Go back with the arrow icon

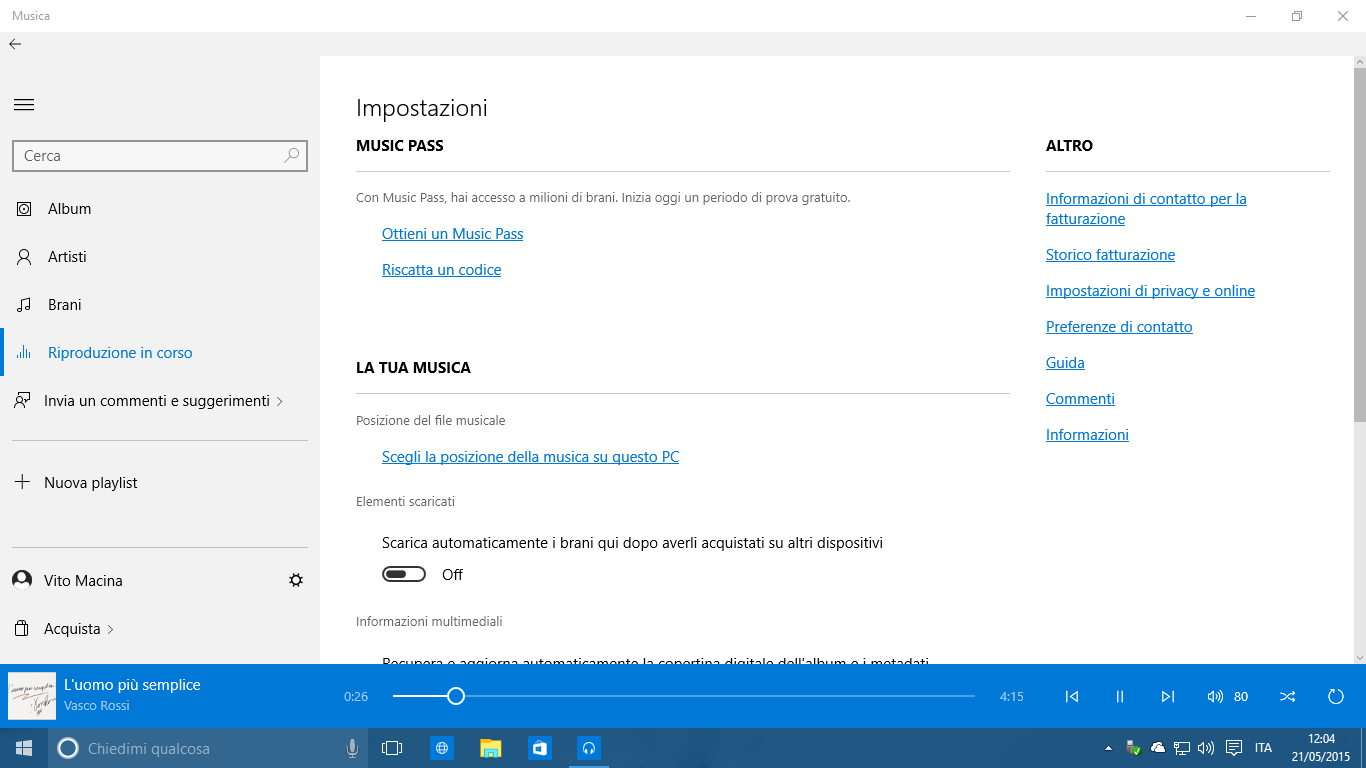(15, 44)
